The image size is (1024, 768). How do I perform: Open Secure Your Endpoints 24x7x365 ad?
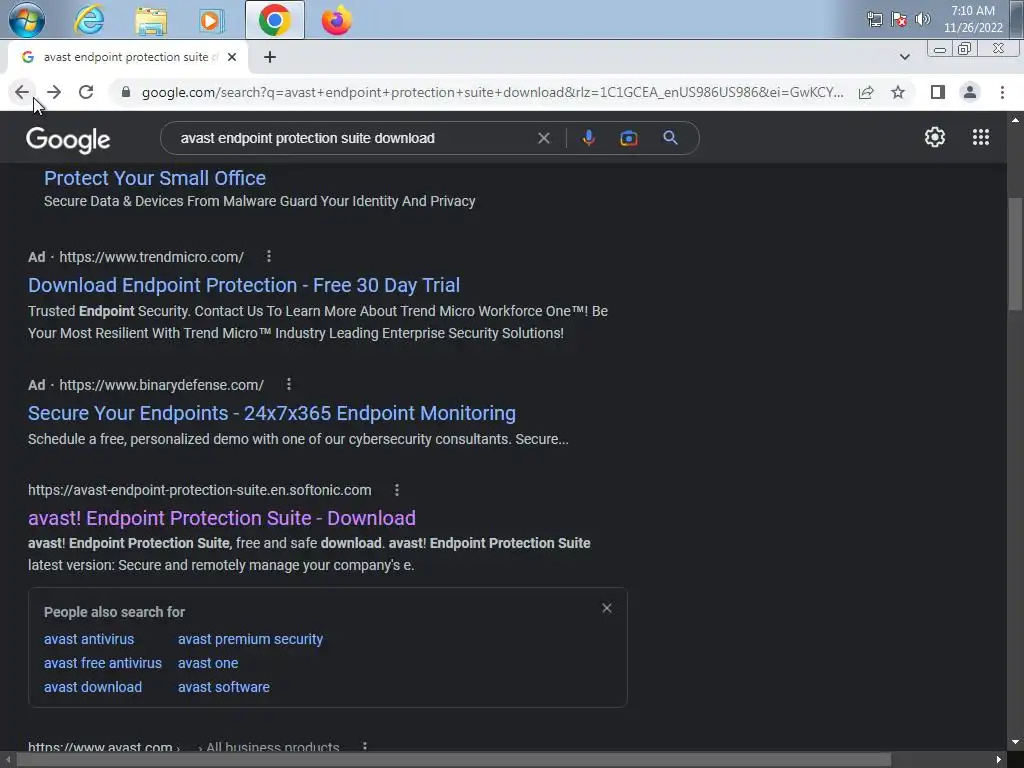(272, 413)
